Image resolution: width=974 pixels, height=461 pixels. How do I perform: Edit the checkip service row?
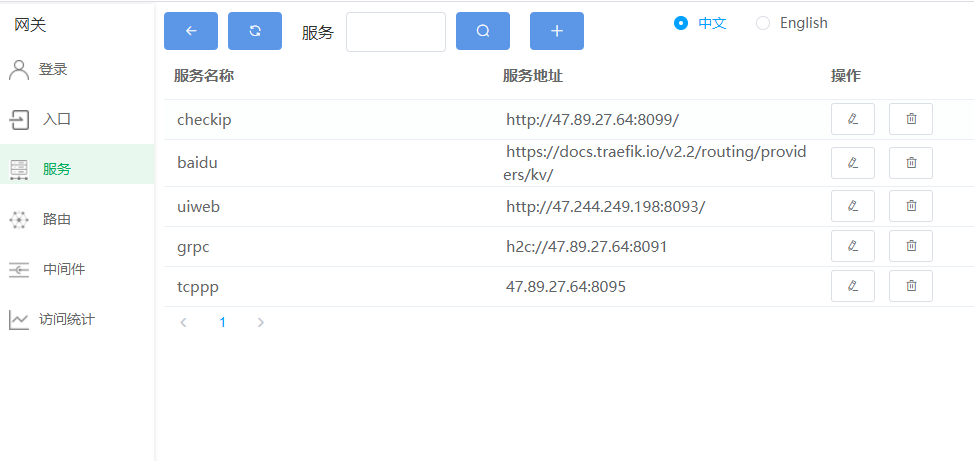coord(852,119)
